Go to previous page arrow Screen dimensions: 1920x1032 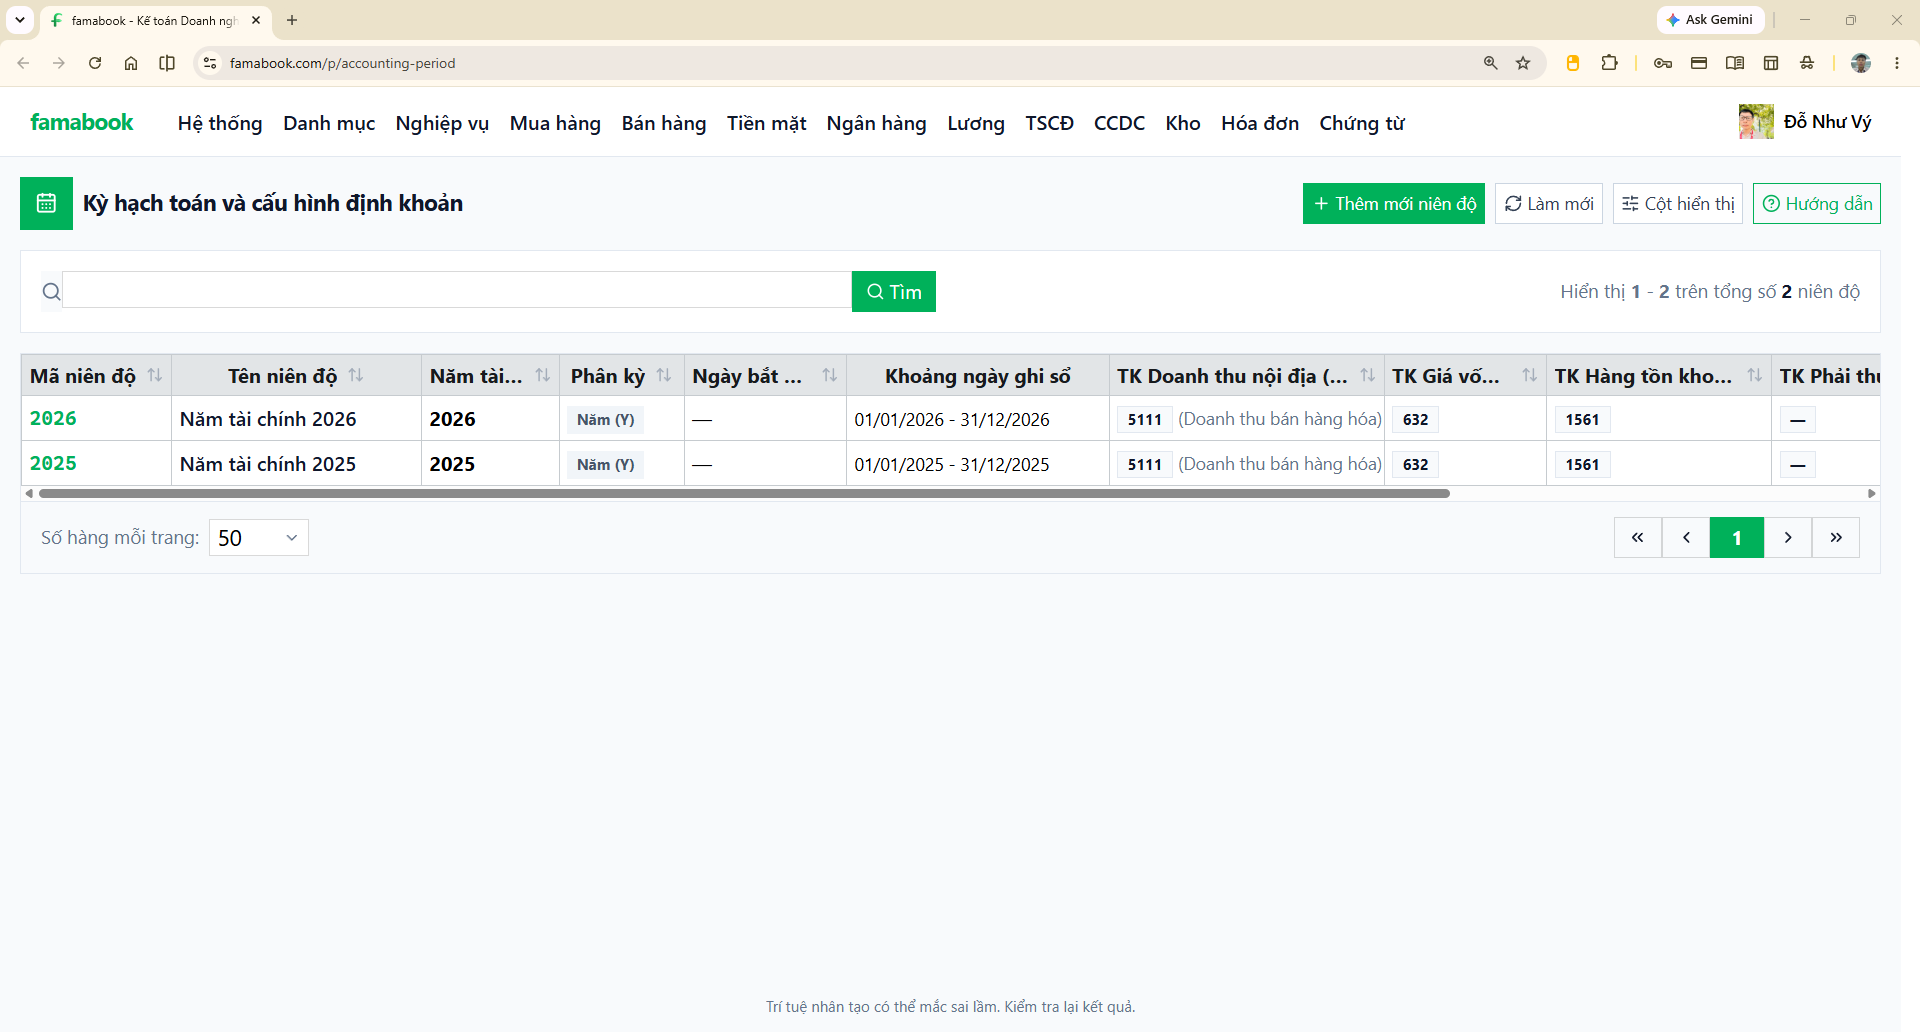point(1686,538)
